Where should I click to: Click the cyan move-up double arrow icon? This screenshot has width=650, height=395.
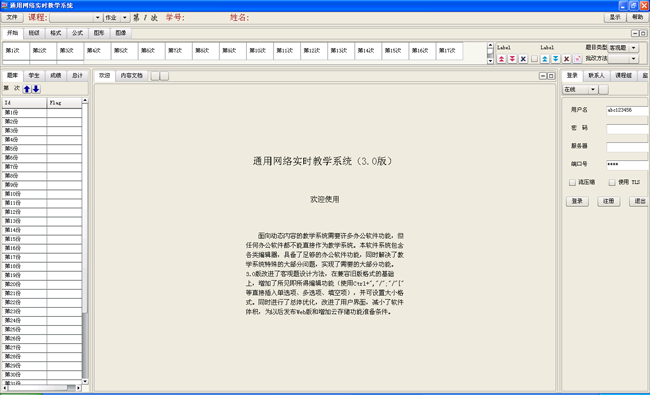click(545, 59)
